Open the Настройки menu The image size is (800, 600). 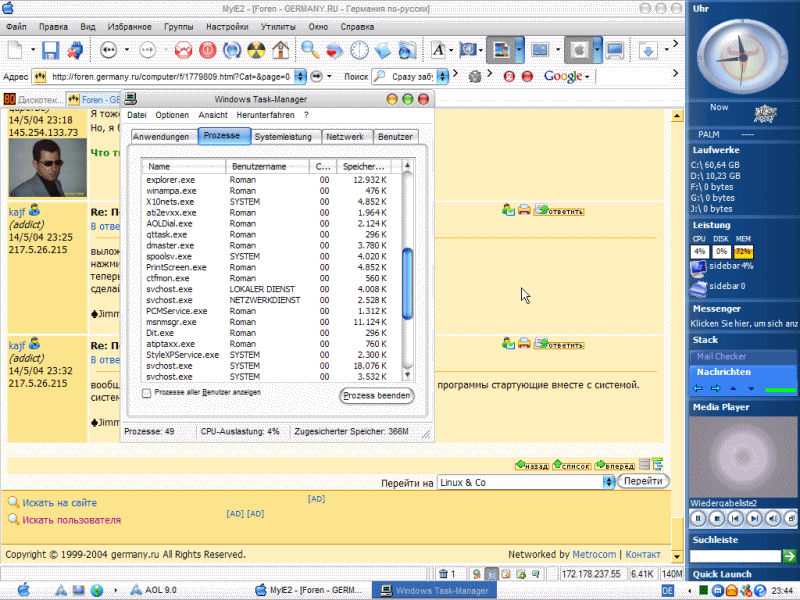pyautogui.click(x=227, y=27)
